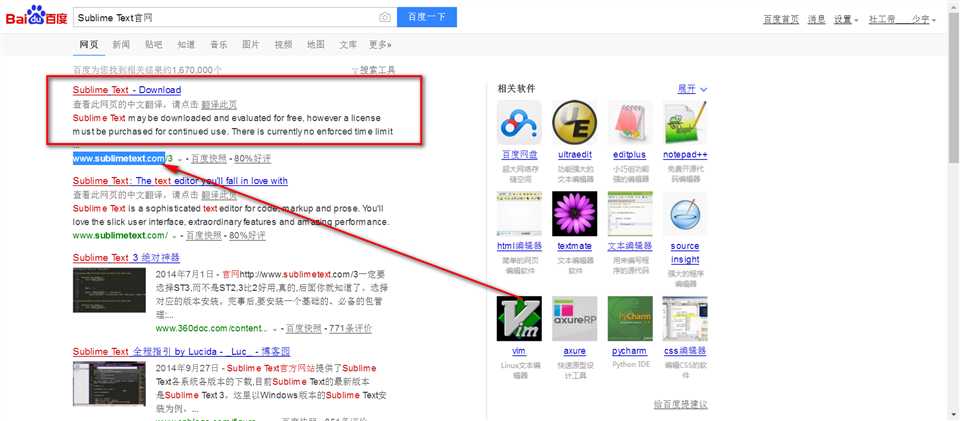
Task: Click the Baidu logo
Action: coord(36,15)
